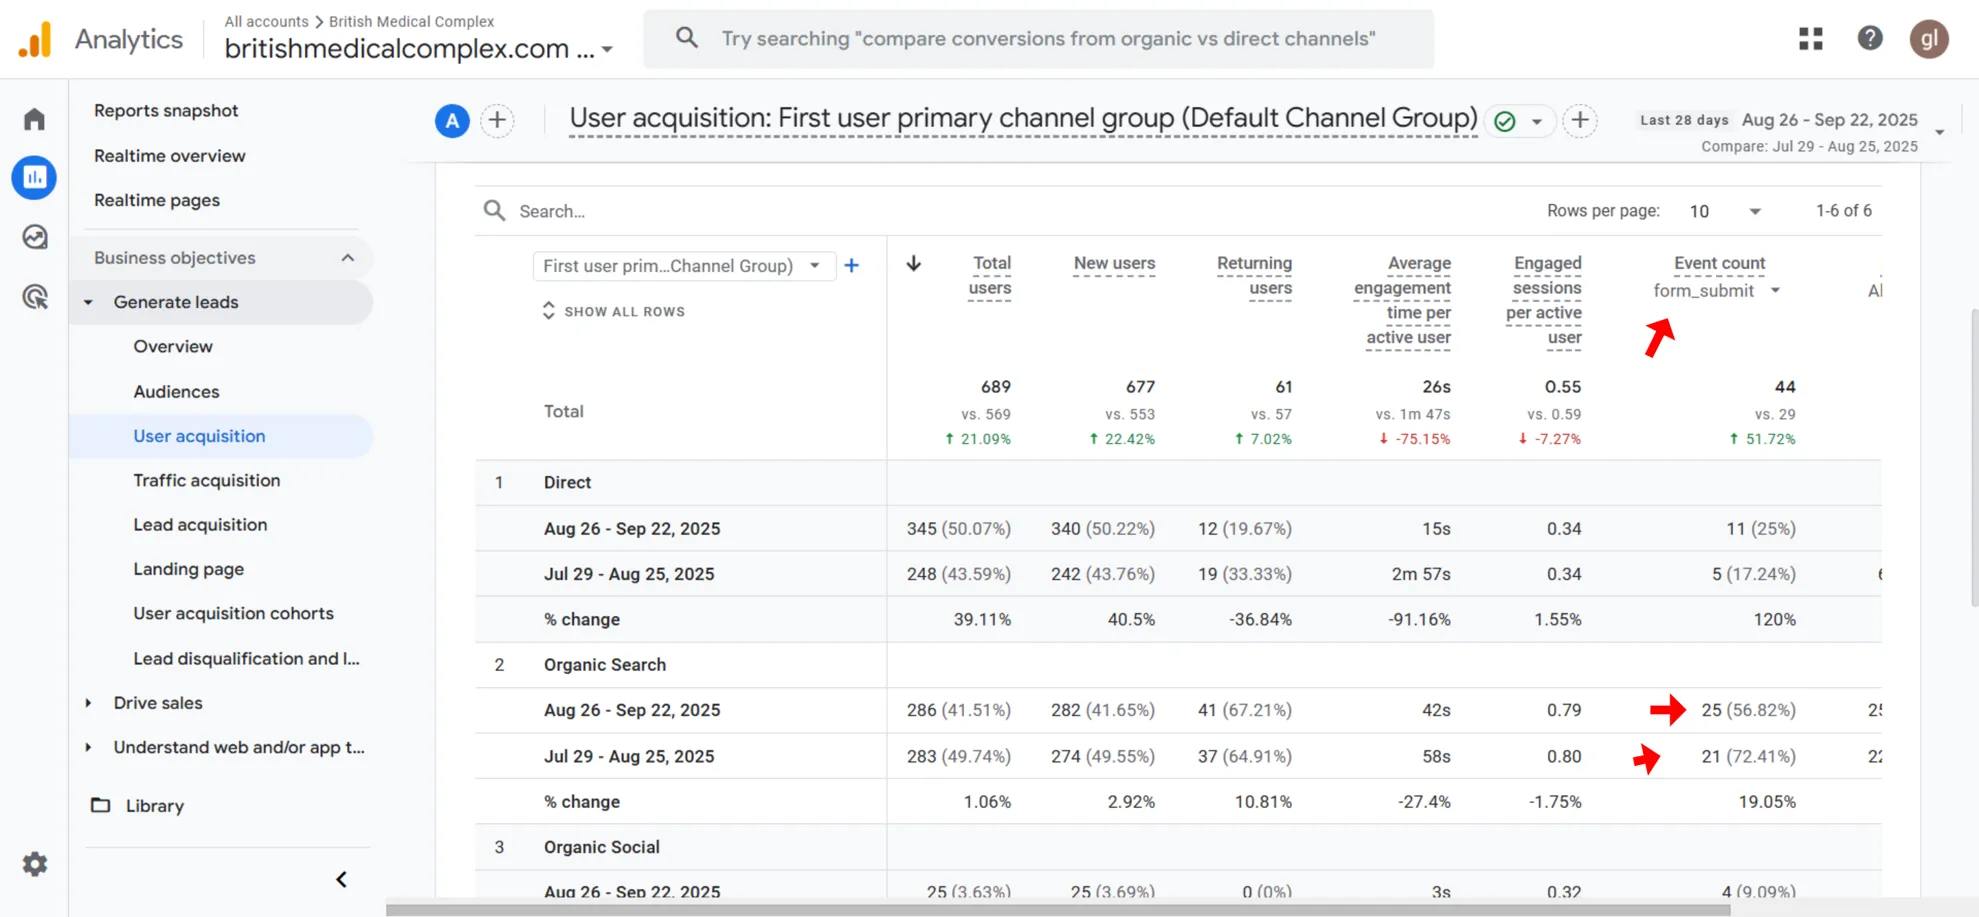Select the Reports icon in left rail
The width and height of the screenshot is (1979, 917).
[34, 178]
